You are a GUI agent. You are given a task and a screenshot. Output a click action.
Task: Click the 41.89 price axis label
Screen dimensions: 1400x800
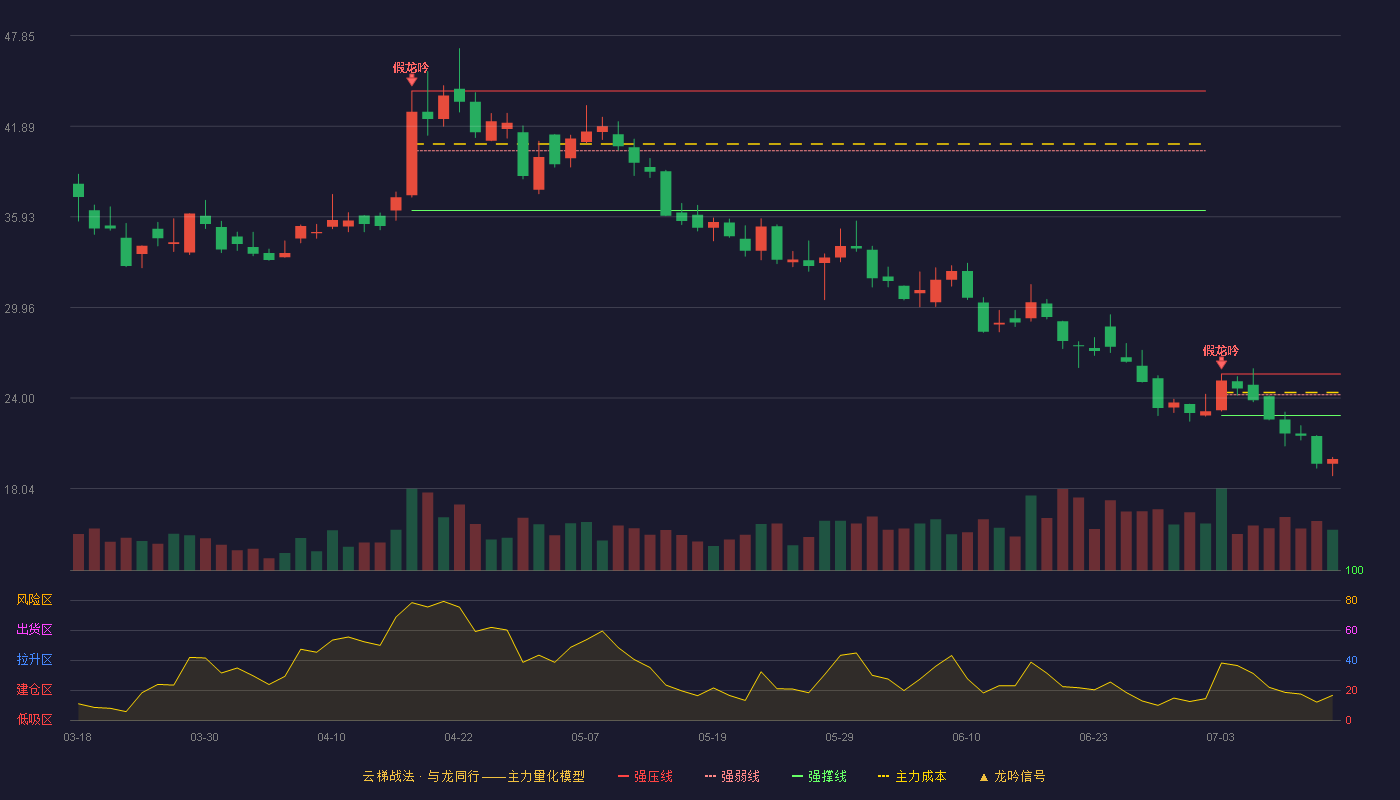coord(19,128)
